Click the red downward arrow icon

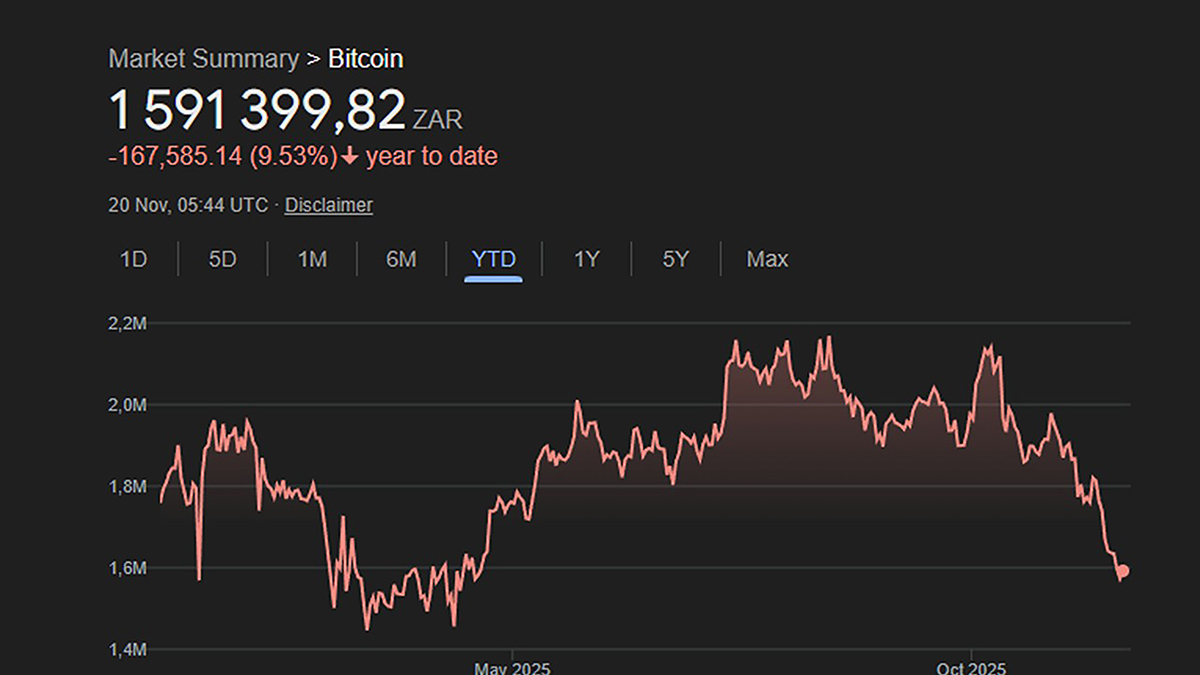348,157
